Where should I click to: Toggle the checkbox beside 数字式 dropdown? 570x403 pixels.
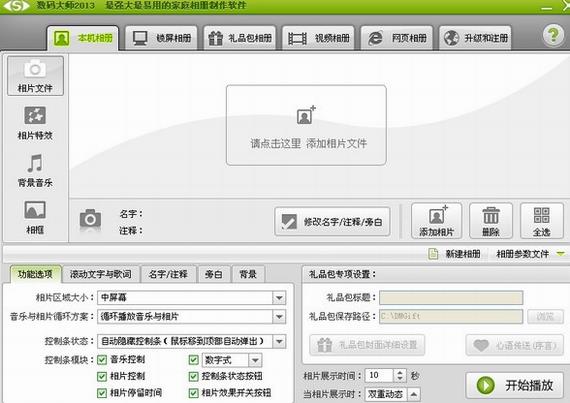pos(193,360)
